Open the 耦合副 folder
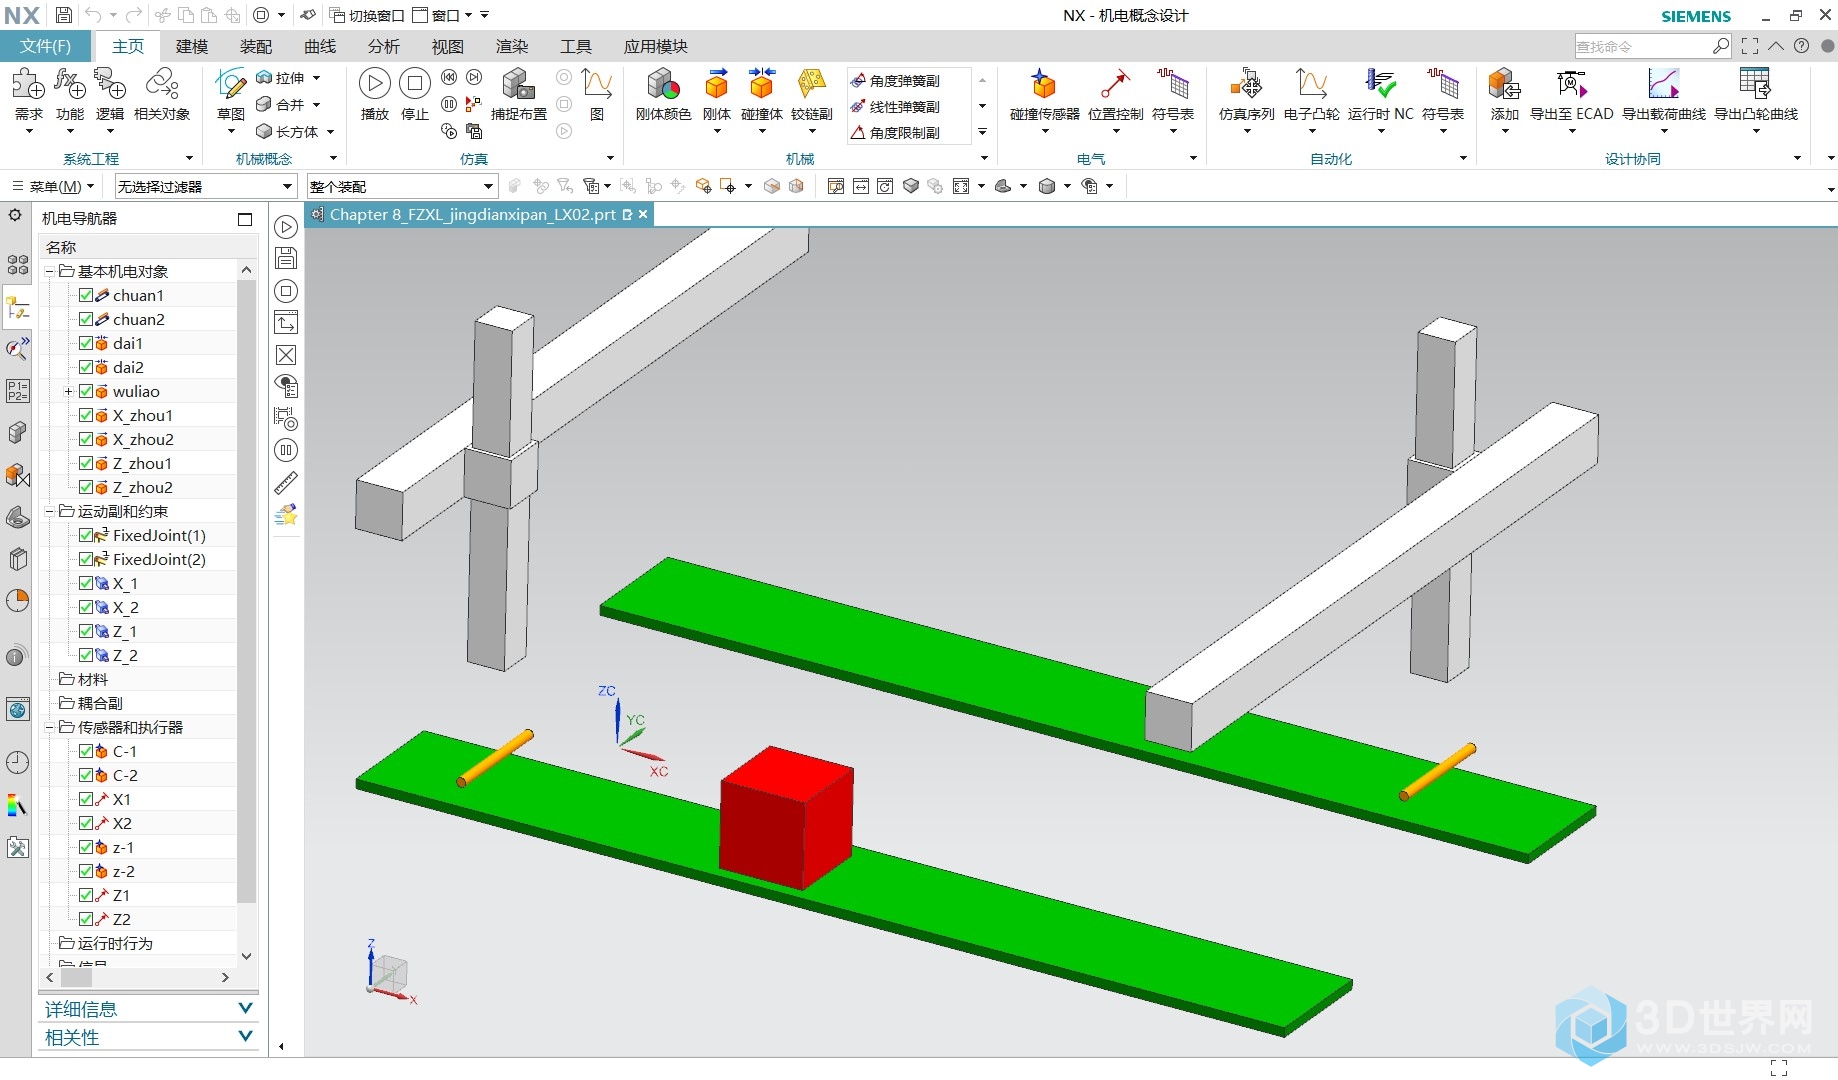The width and height of the screenshot is (1838, 1080). click(x=100, y=703)
